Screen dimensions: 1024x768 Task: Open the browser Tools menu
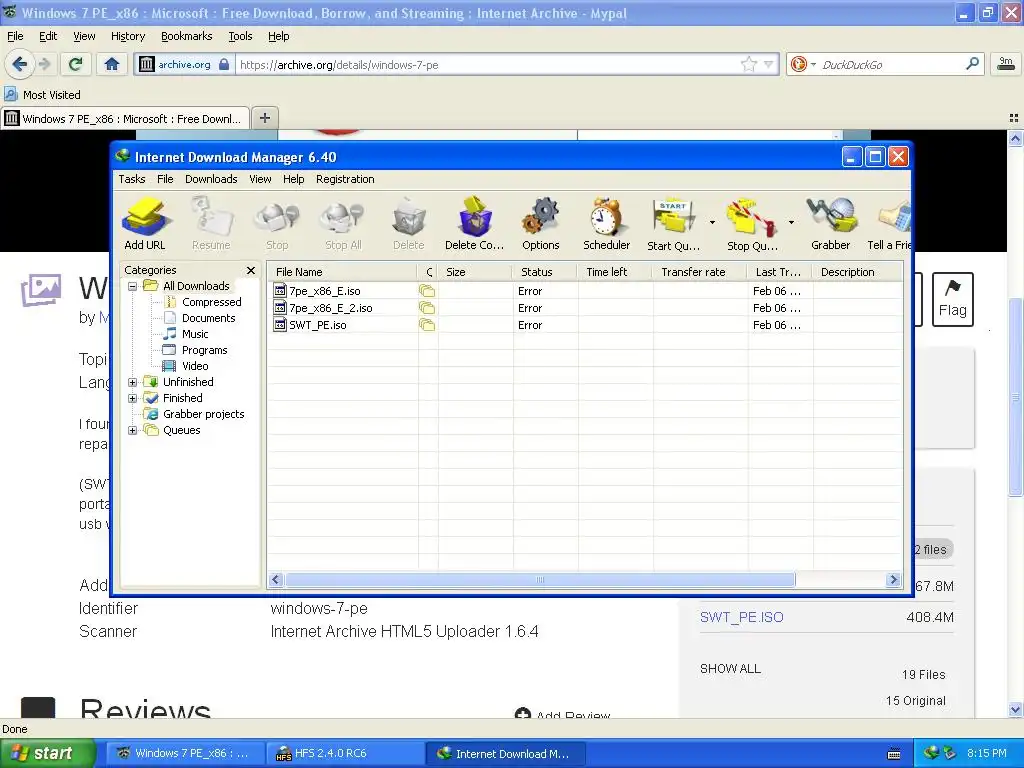[240, 37]
